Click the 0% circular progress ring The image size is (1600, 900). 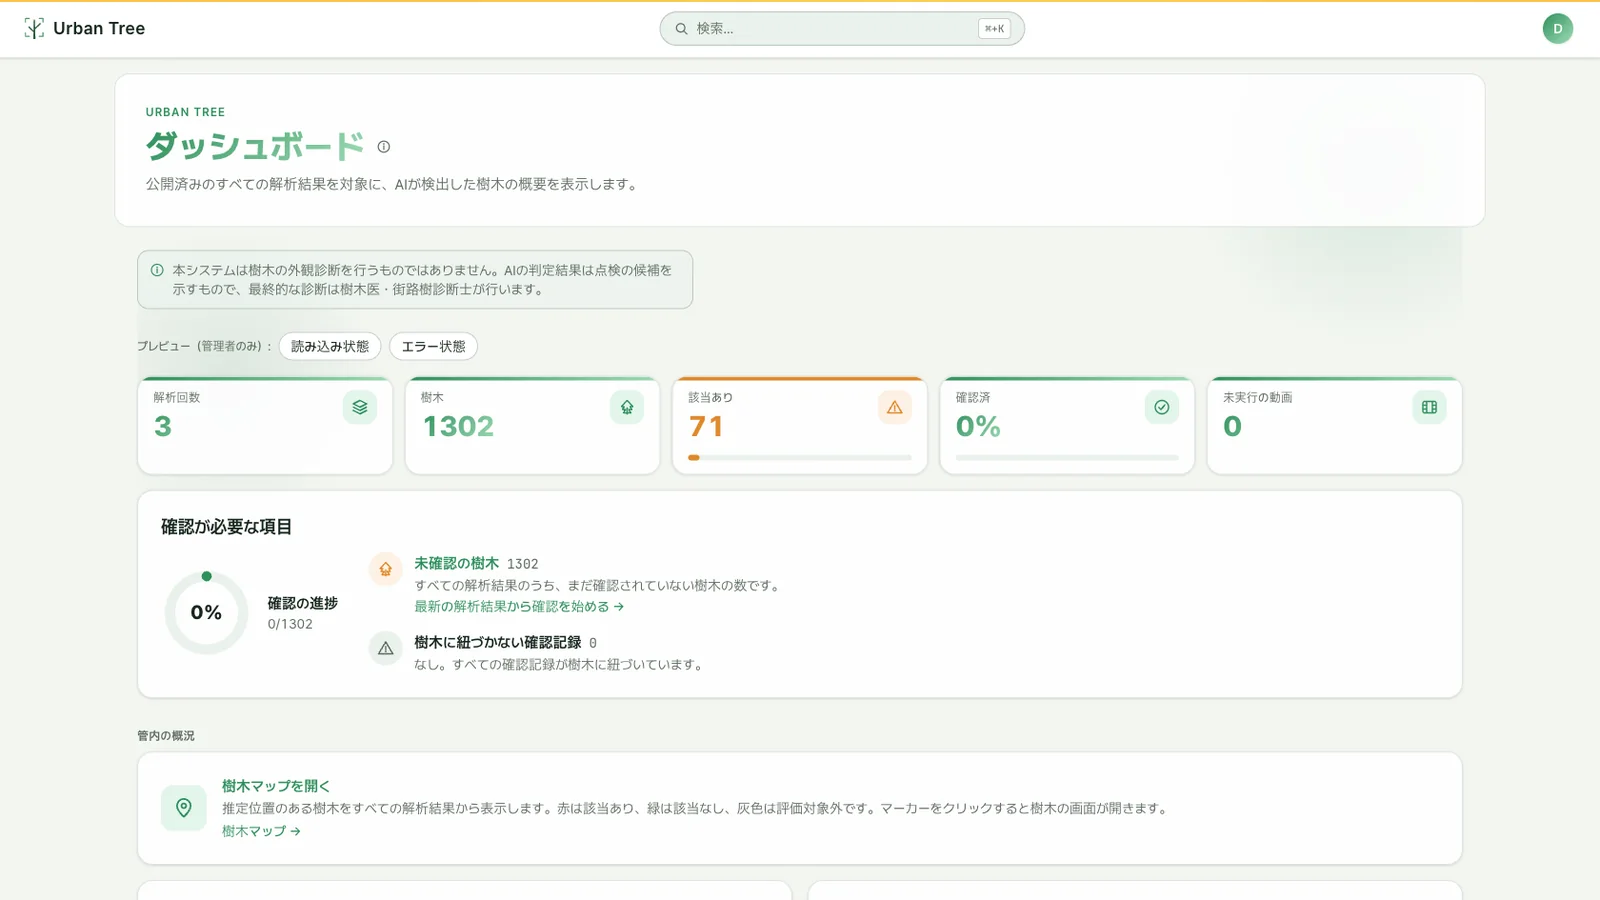point(206,613)
